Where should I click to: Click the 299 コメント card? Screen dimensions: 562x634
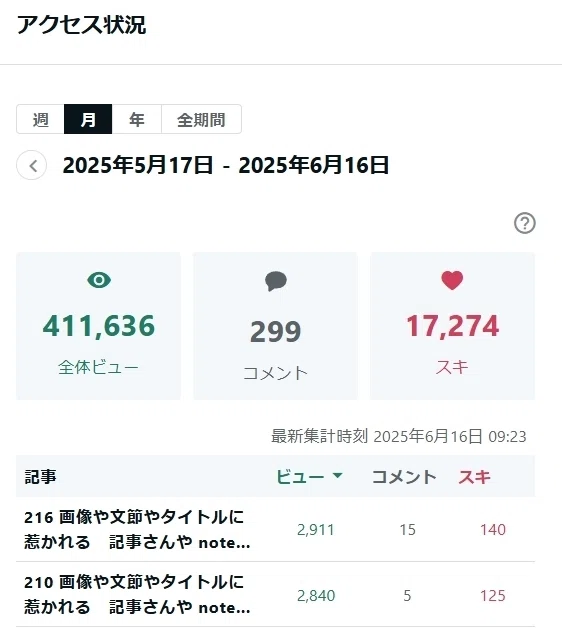[x=275, y=326]
